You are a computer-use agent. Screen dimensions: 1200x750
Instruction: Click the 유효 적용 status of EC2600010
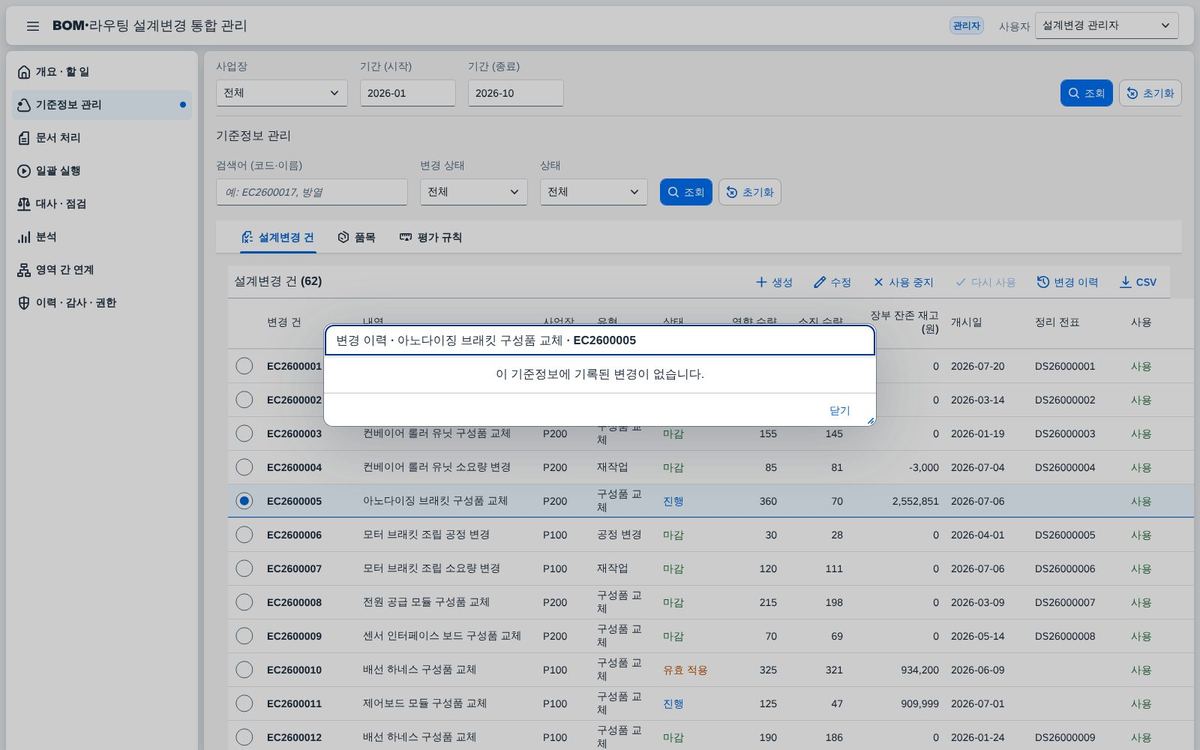click(685, 670)
